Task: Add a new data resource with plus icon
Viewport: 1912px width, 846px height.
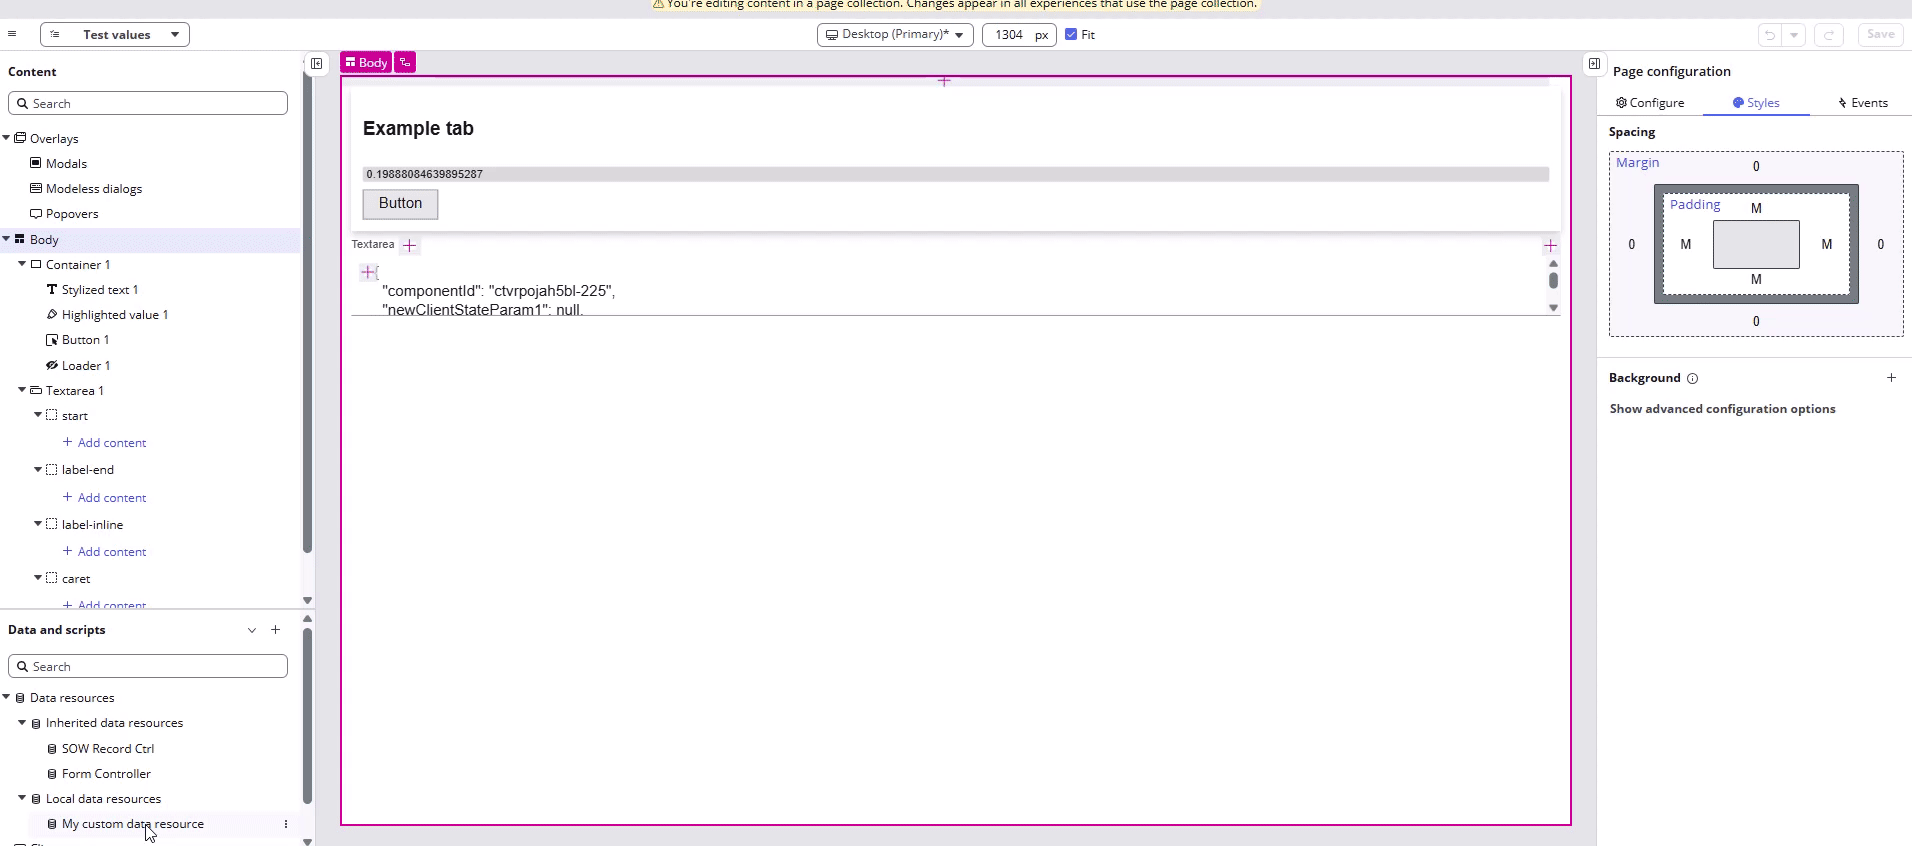Action: (x=275, y=630)
